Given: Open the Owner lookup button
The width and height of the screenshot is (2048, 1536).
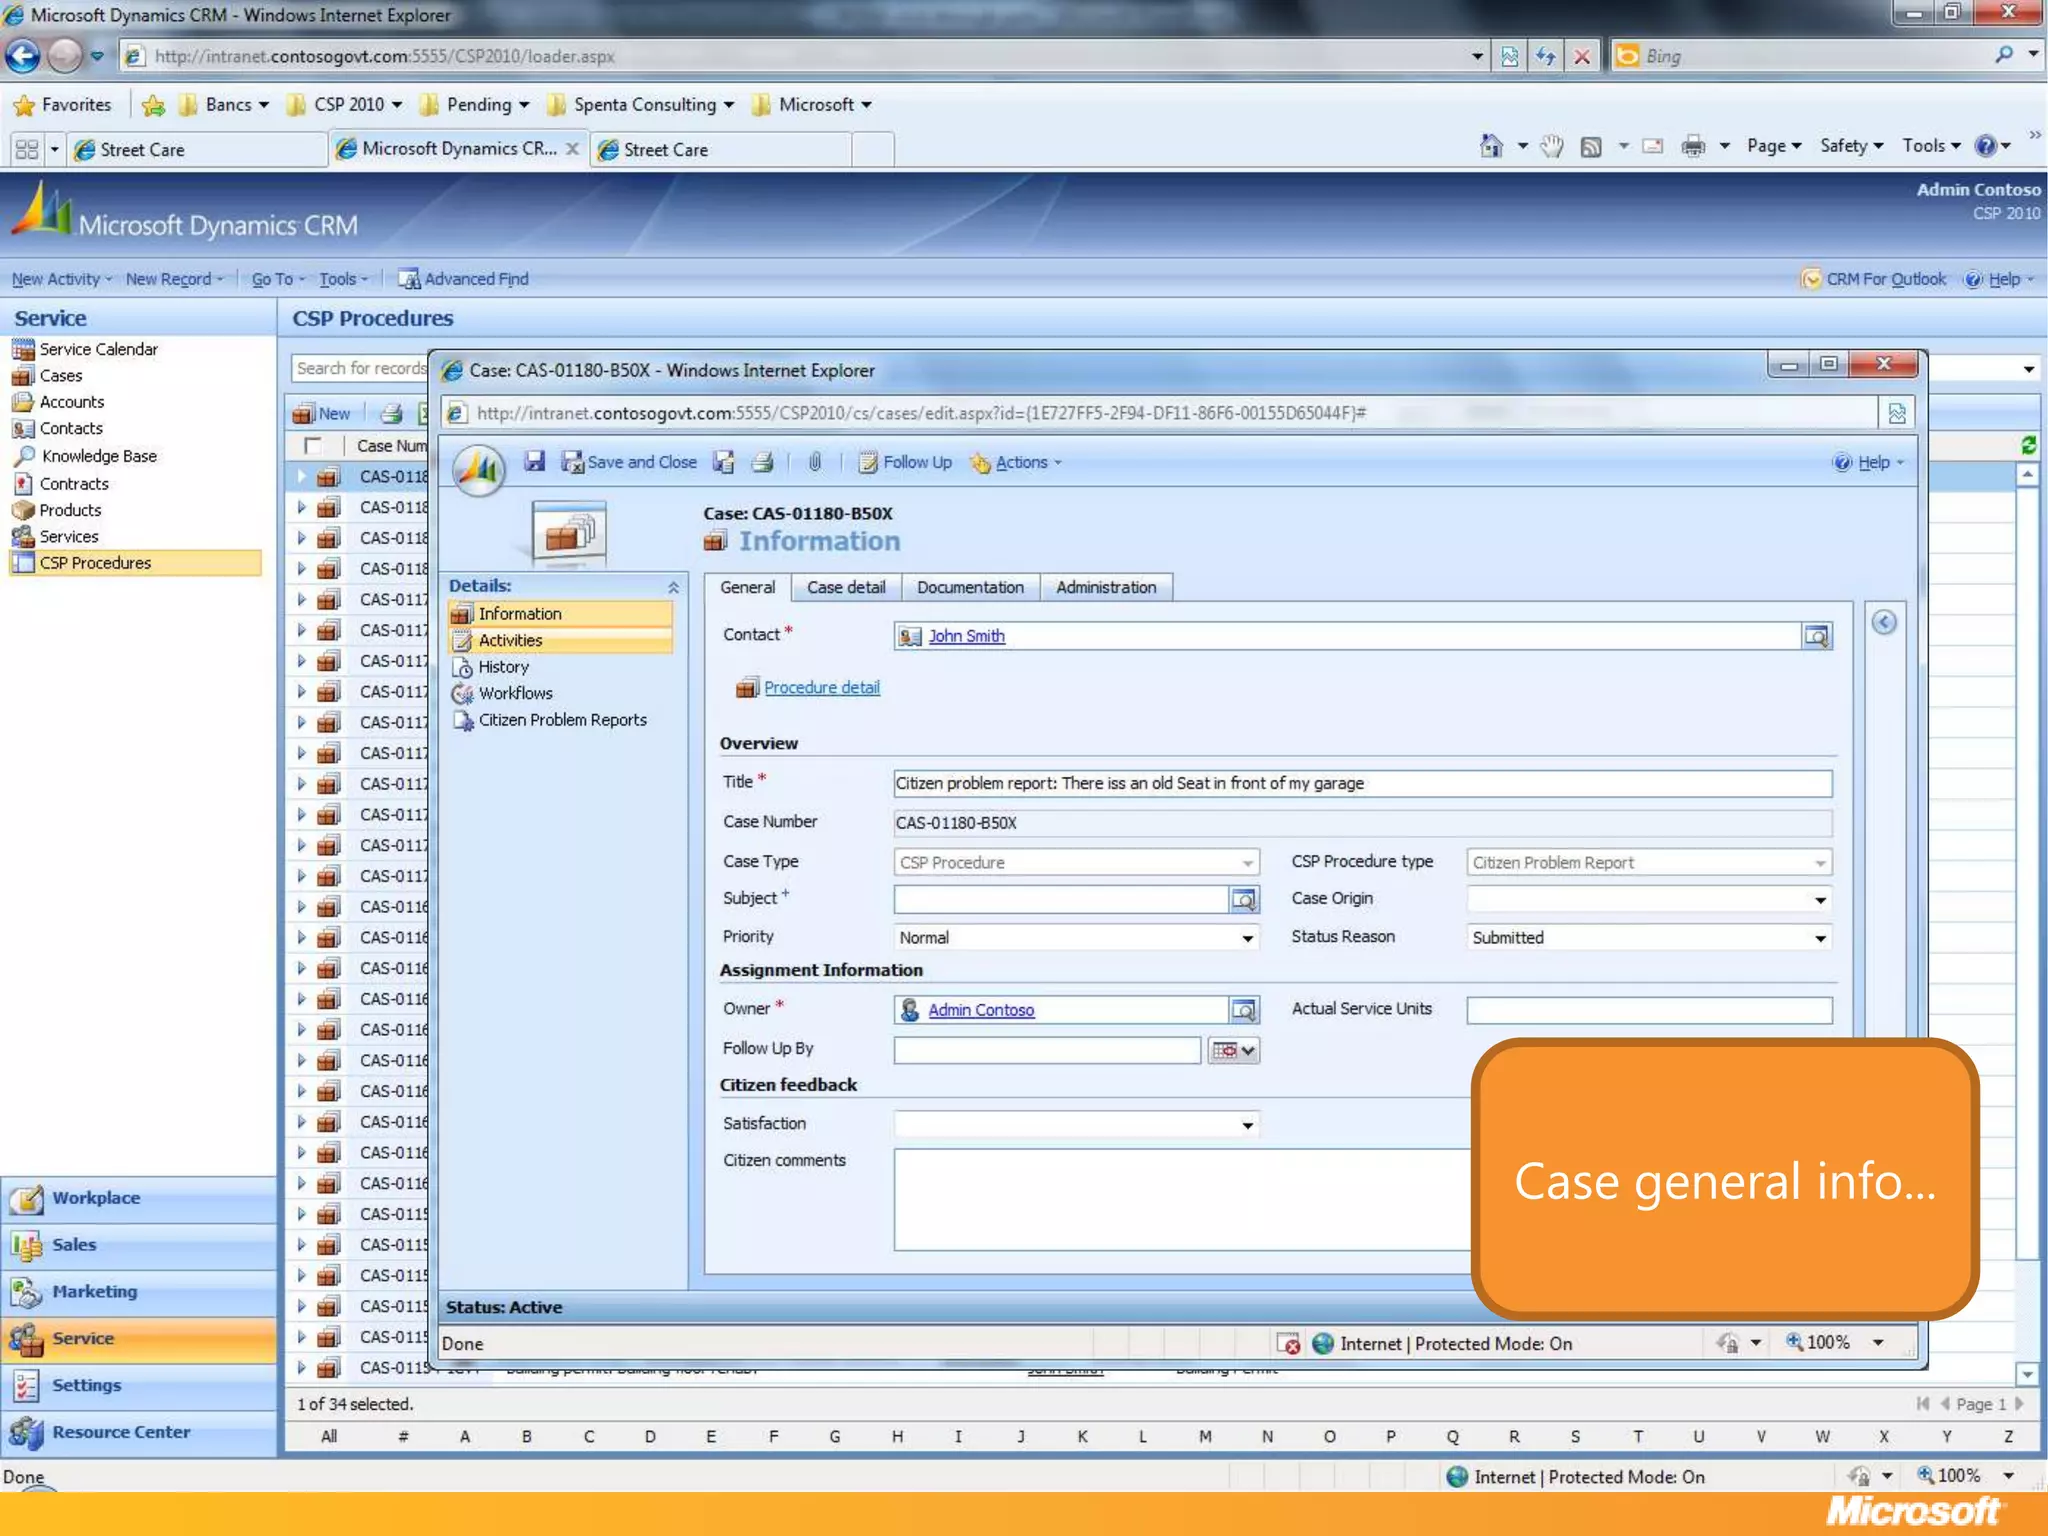Looking at the screenshot, I should click(1243, 1010).
